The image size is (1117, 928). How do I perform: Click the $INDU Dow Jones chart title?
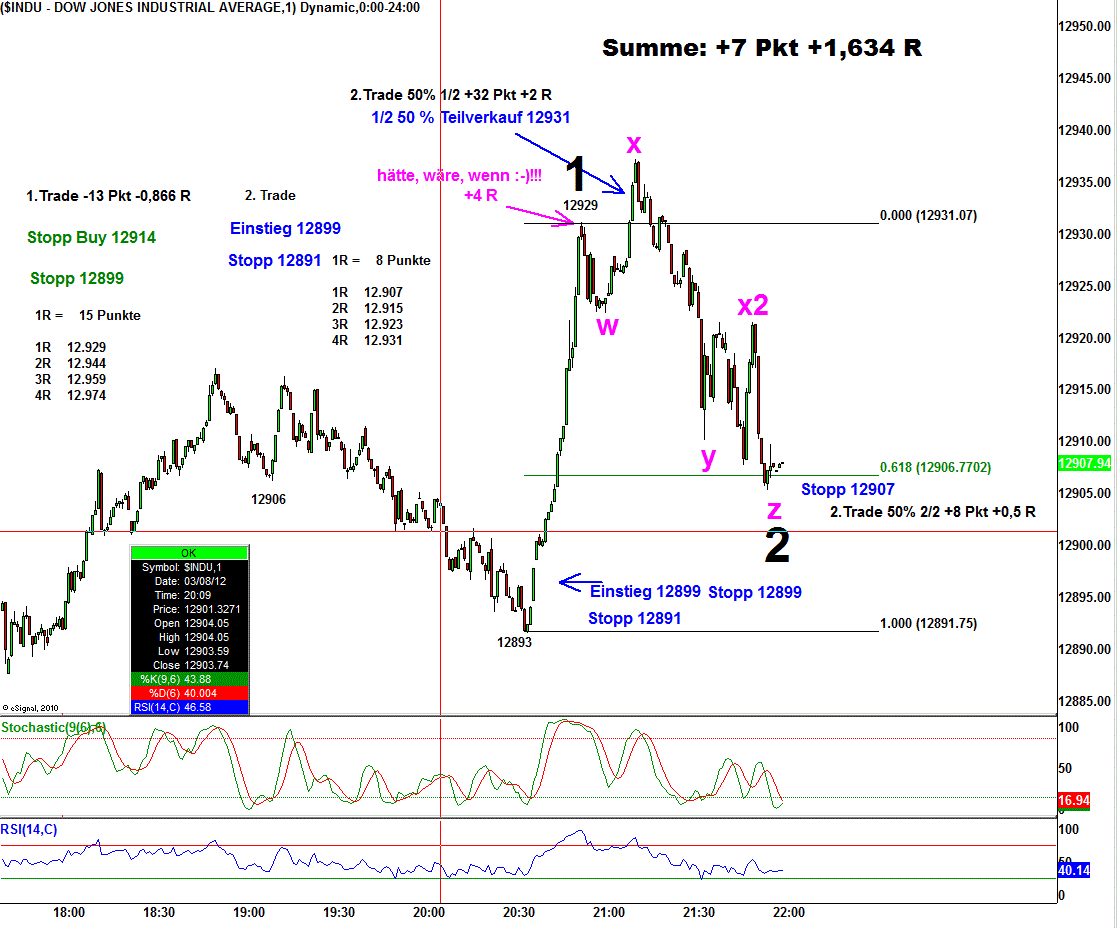point(210,7)
